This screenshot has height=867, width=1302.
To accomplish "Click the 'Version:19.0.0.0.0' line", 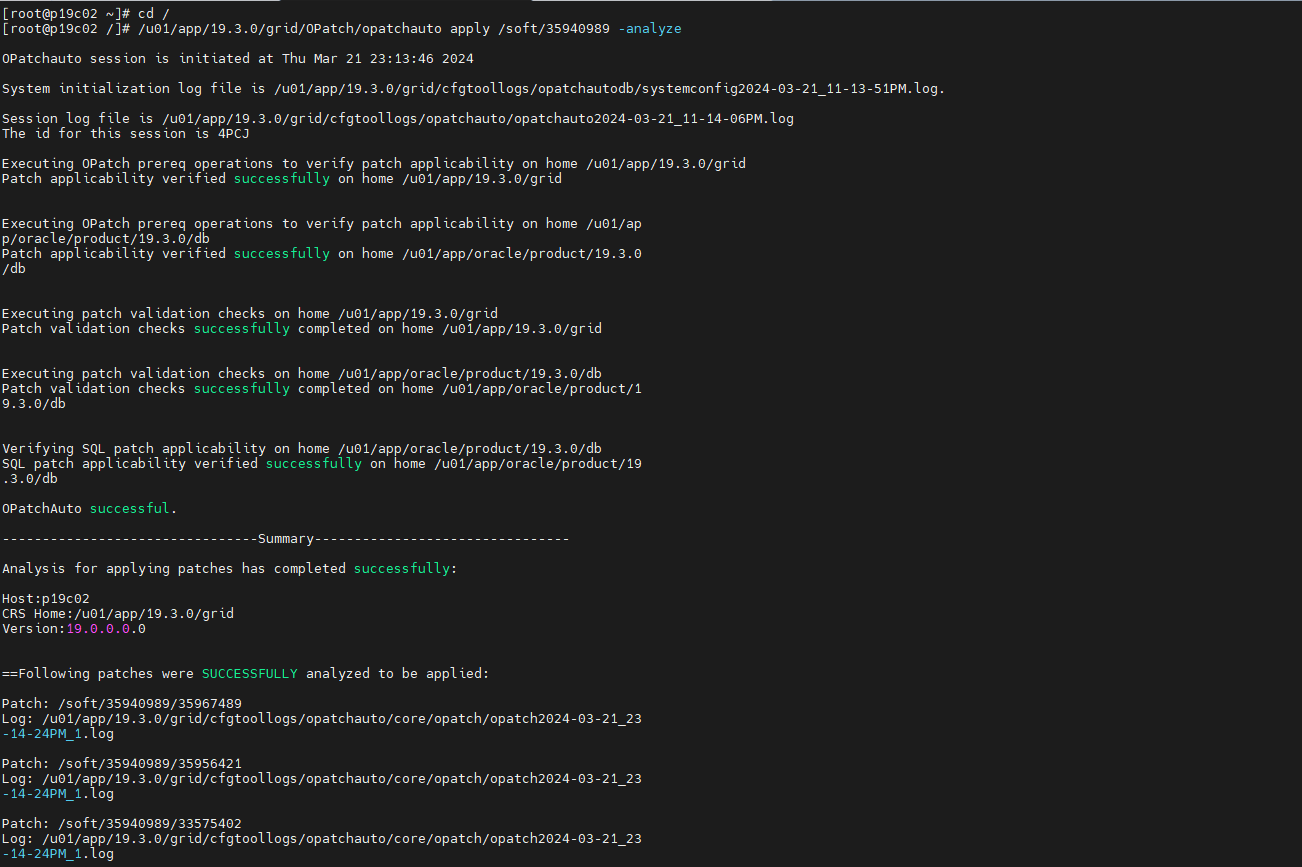I will (74, 629).
